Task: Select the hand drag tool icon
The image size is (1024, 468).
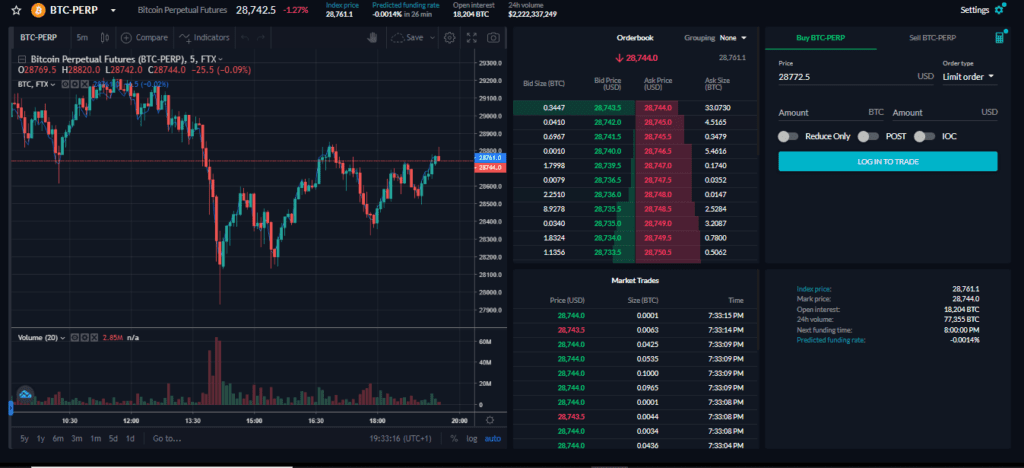Action: [372, 38]
